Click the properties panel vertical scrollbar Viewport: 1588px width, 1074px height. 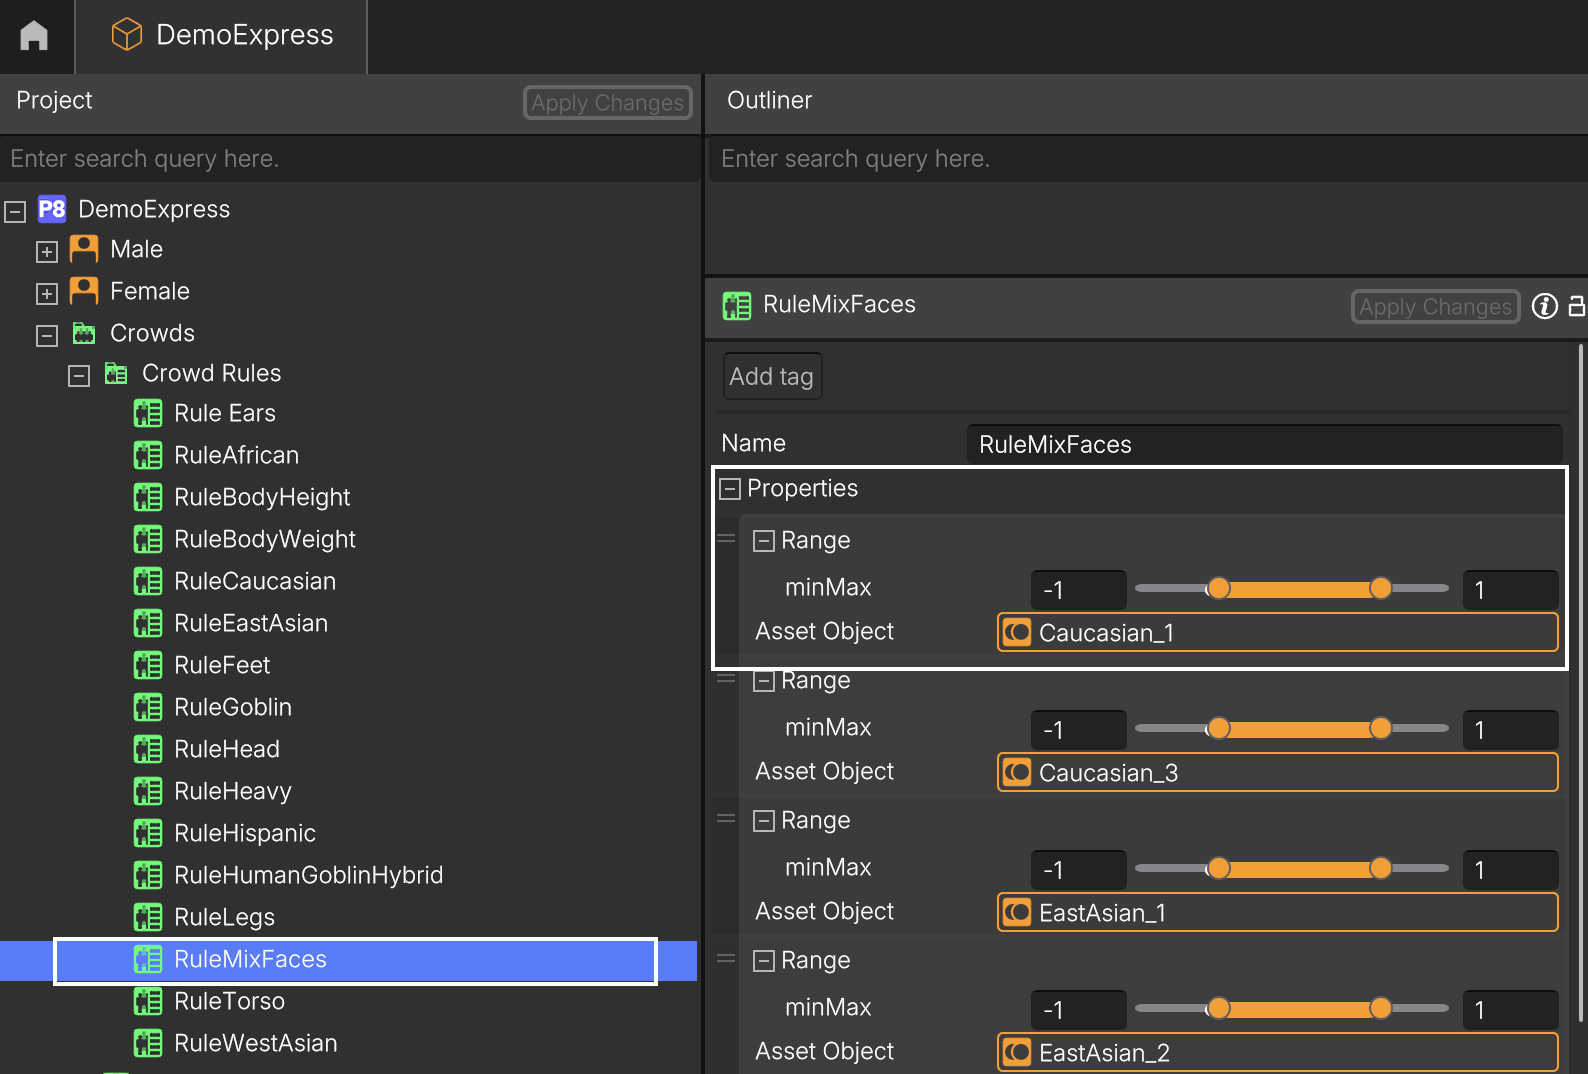pos(1581,682)
